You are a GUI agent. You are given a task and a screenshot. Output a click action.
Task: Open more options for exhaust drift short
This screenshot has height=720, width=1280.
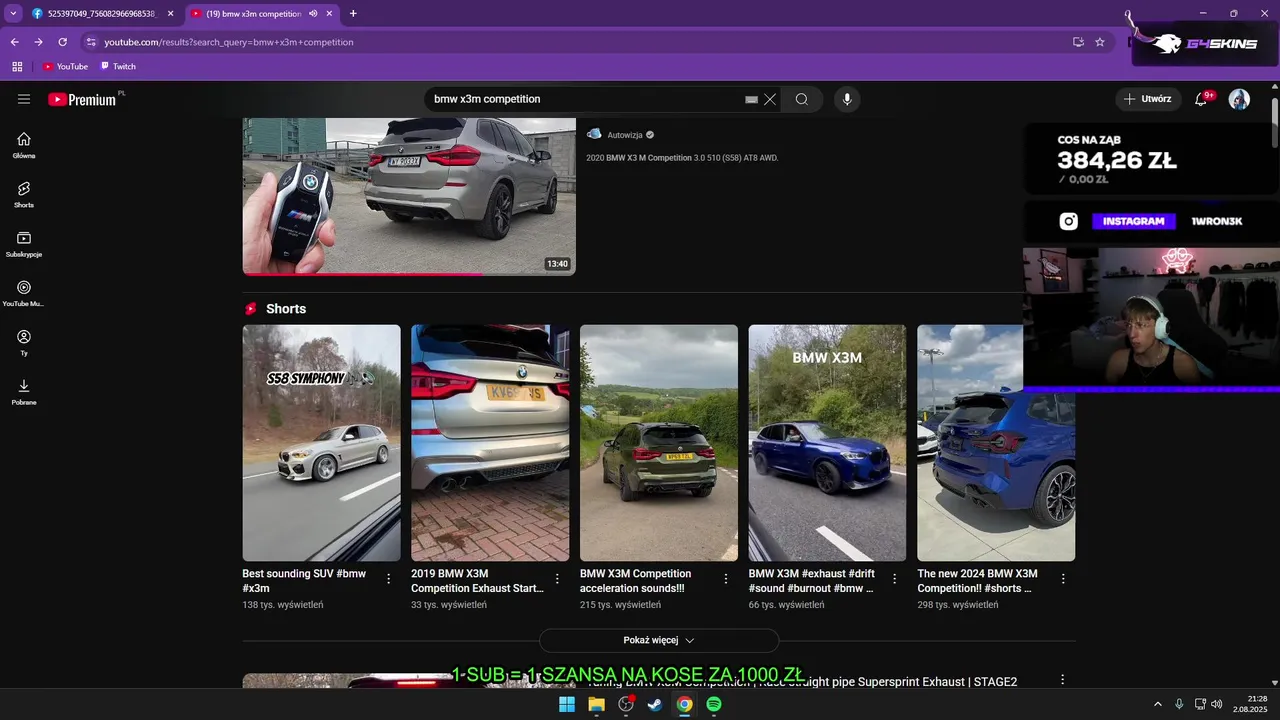point(895,579)
